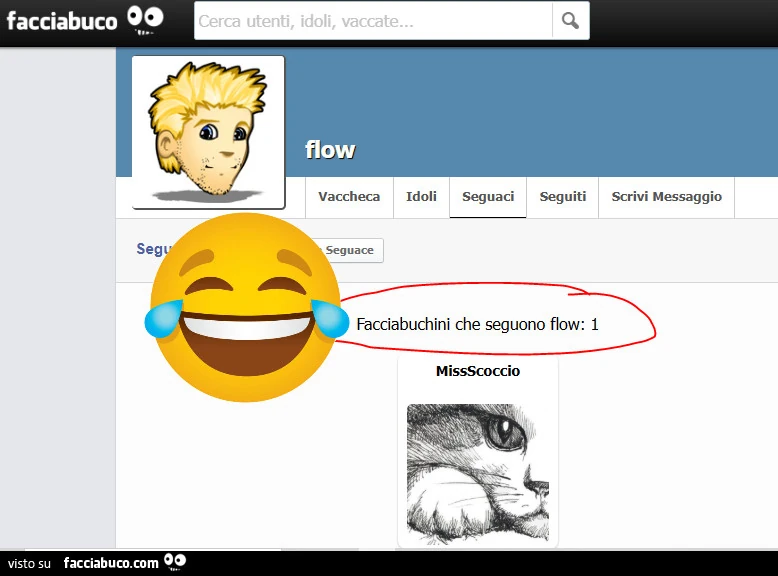The height and width of the screenshot is (576, 778).
Task: Click the flow profile name heading
Action: tap(330, 150)
